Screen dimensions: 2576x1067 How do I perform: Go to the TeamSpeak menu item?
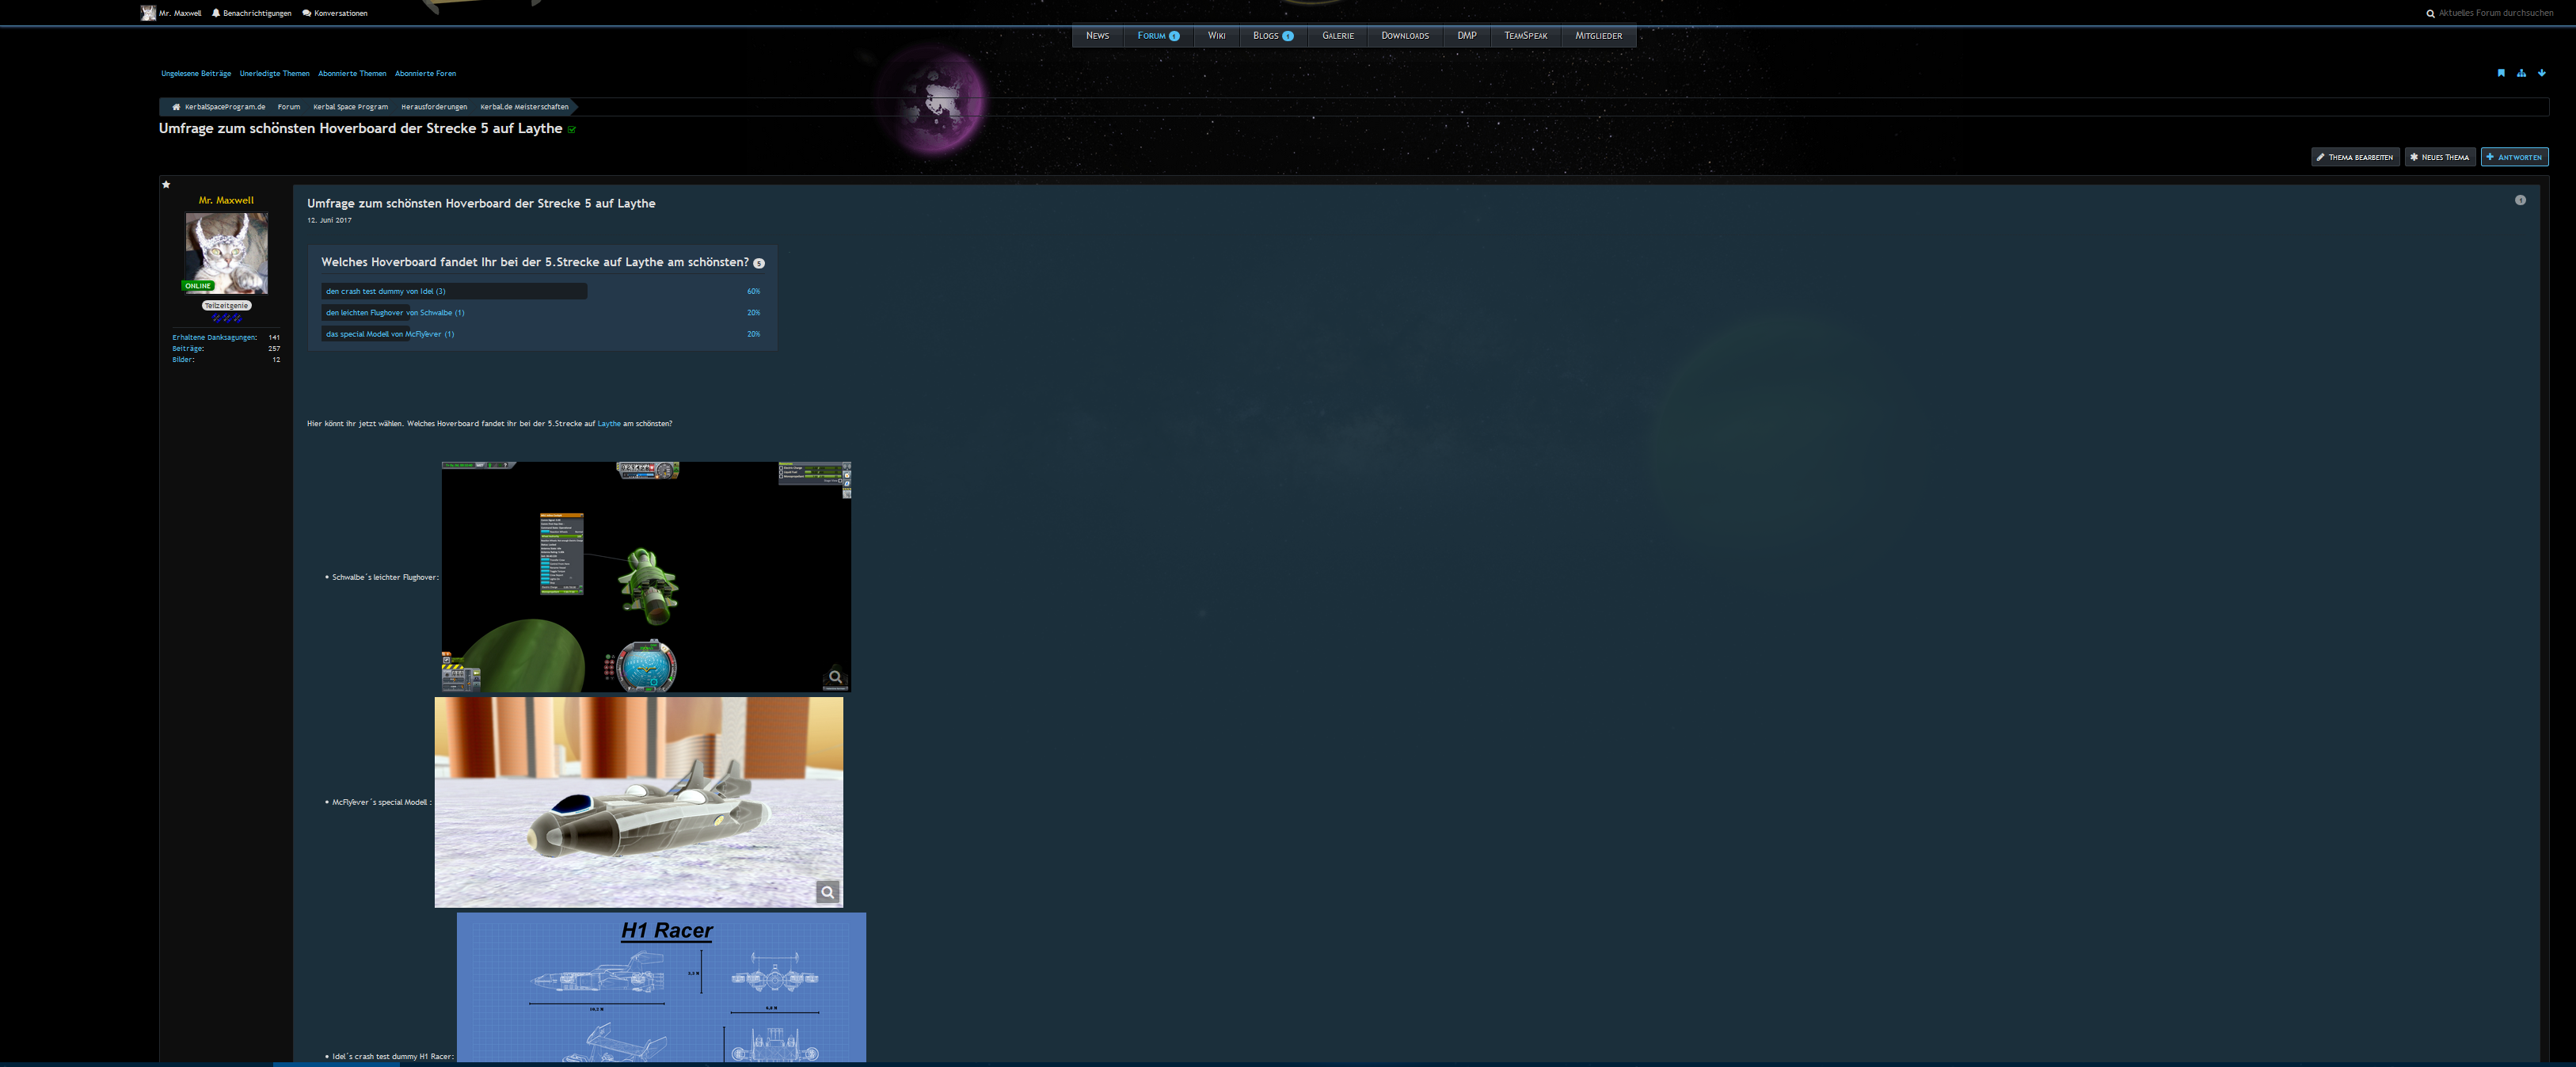[x=1525, y=36]
